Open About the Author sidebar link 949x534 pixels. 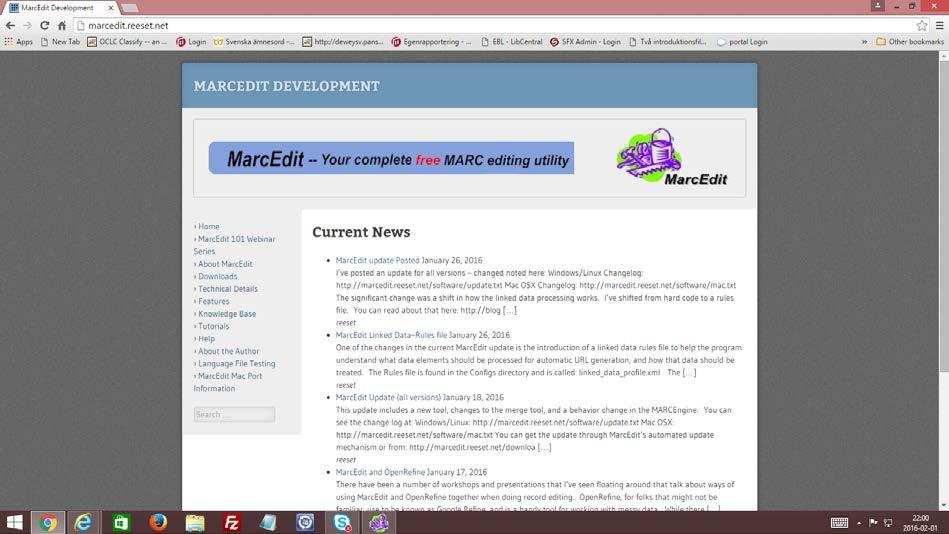click(228, 351)
